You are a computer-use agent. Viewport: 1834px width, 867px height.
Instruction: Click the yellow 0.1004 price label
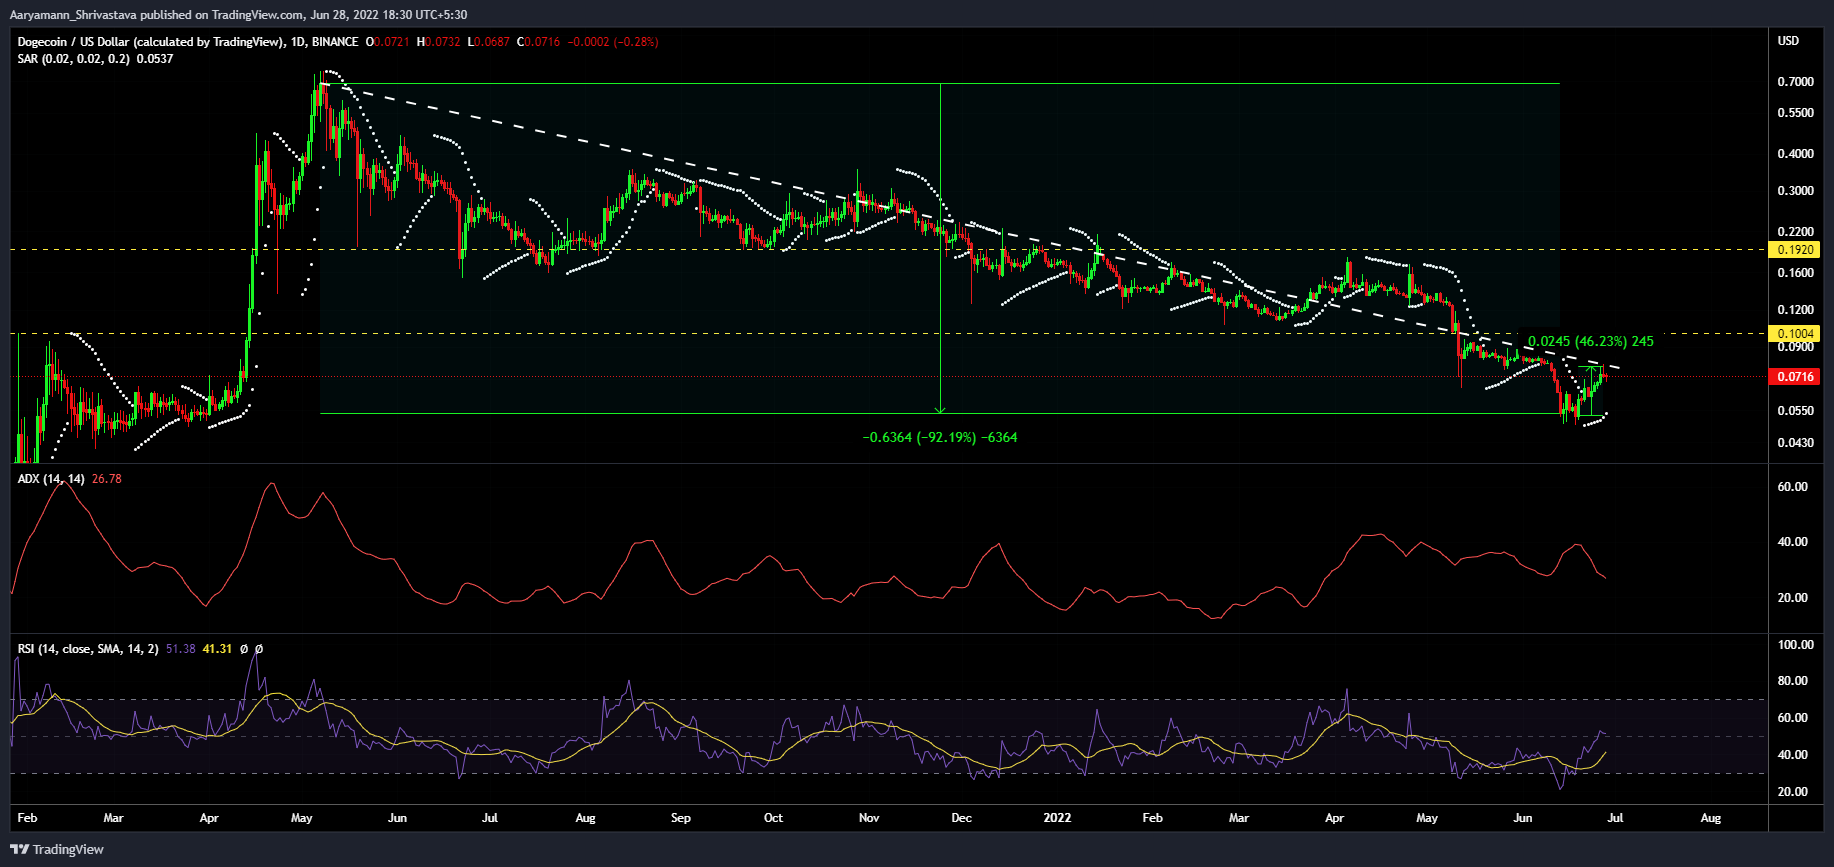[x=1794, y=333]
